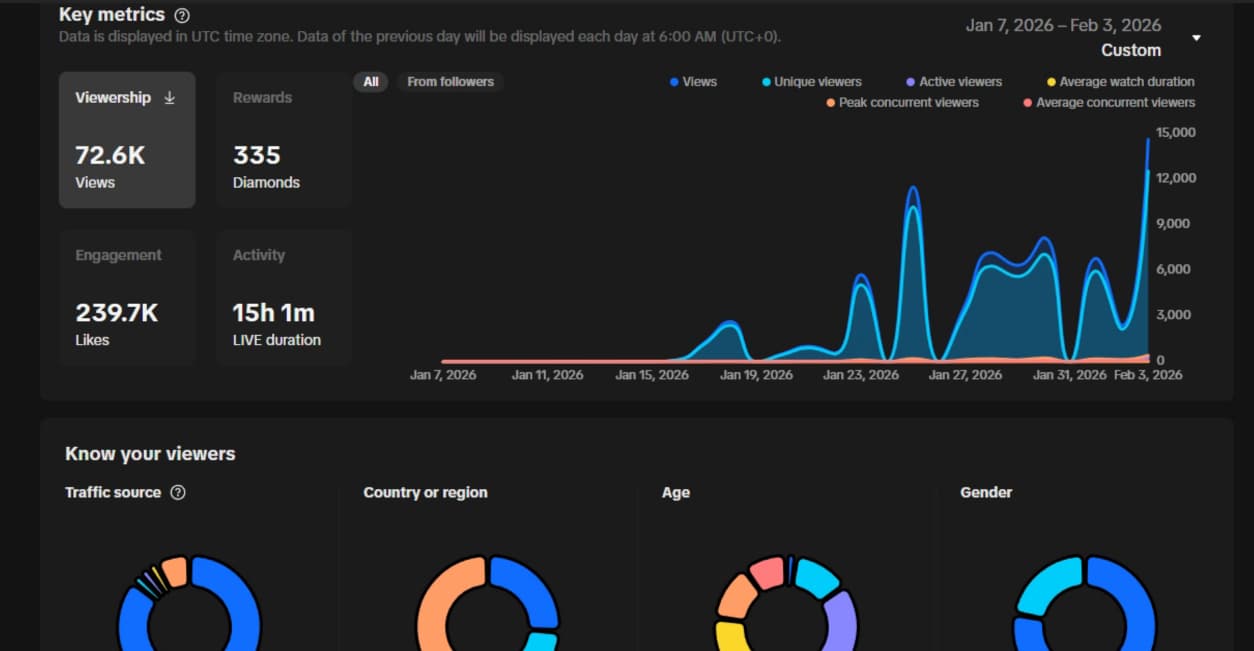Click the download icon next to Viewership
The image size is (1254, 651).
tap(170, 98)
